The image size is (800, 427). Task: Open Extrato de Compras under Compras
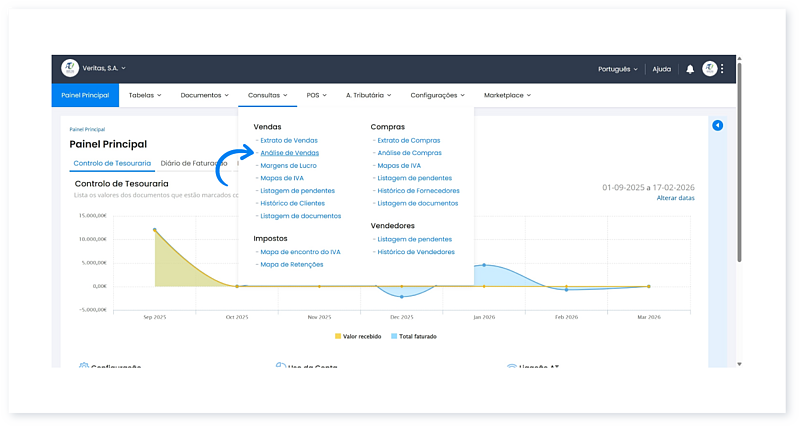pyautogui.click(x=407, y=140)
